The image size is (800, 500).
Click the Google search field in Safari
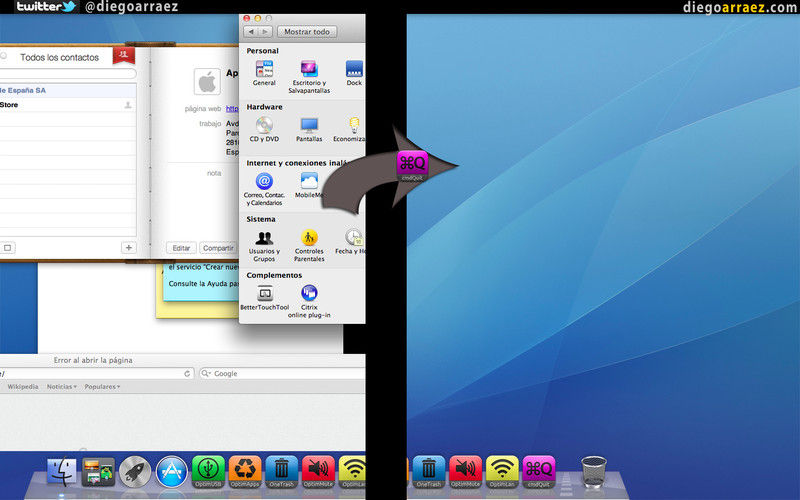(282, 373)
